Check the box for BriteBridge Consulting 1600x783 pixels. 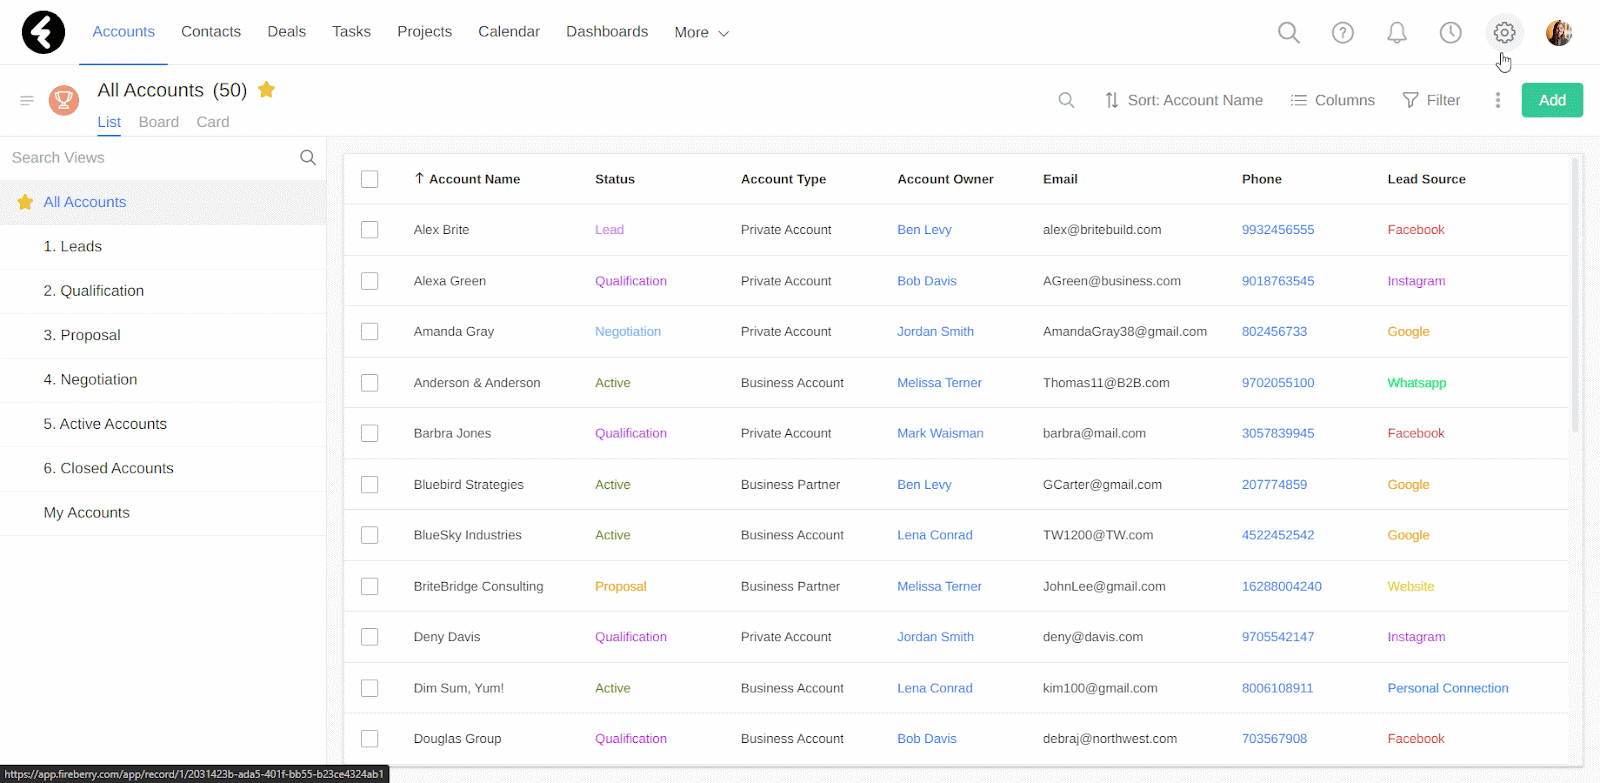tap(370, 586)
